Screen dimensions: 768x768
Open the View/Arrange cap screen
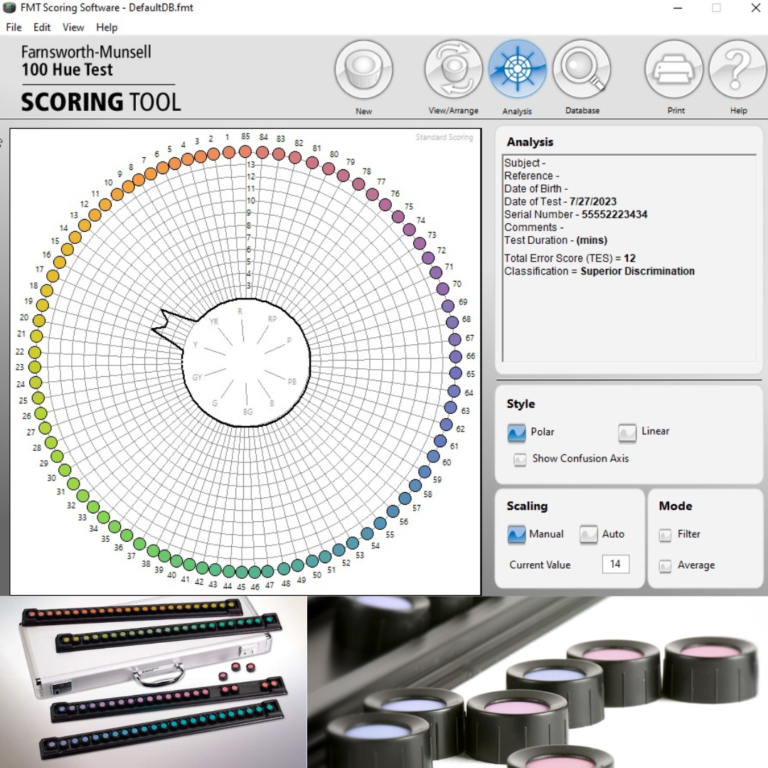453,70
